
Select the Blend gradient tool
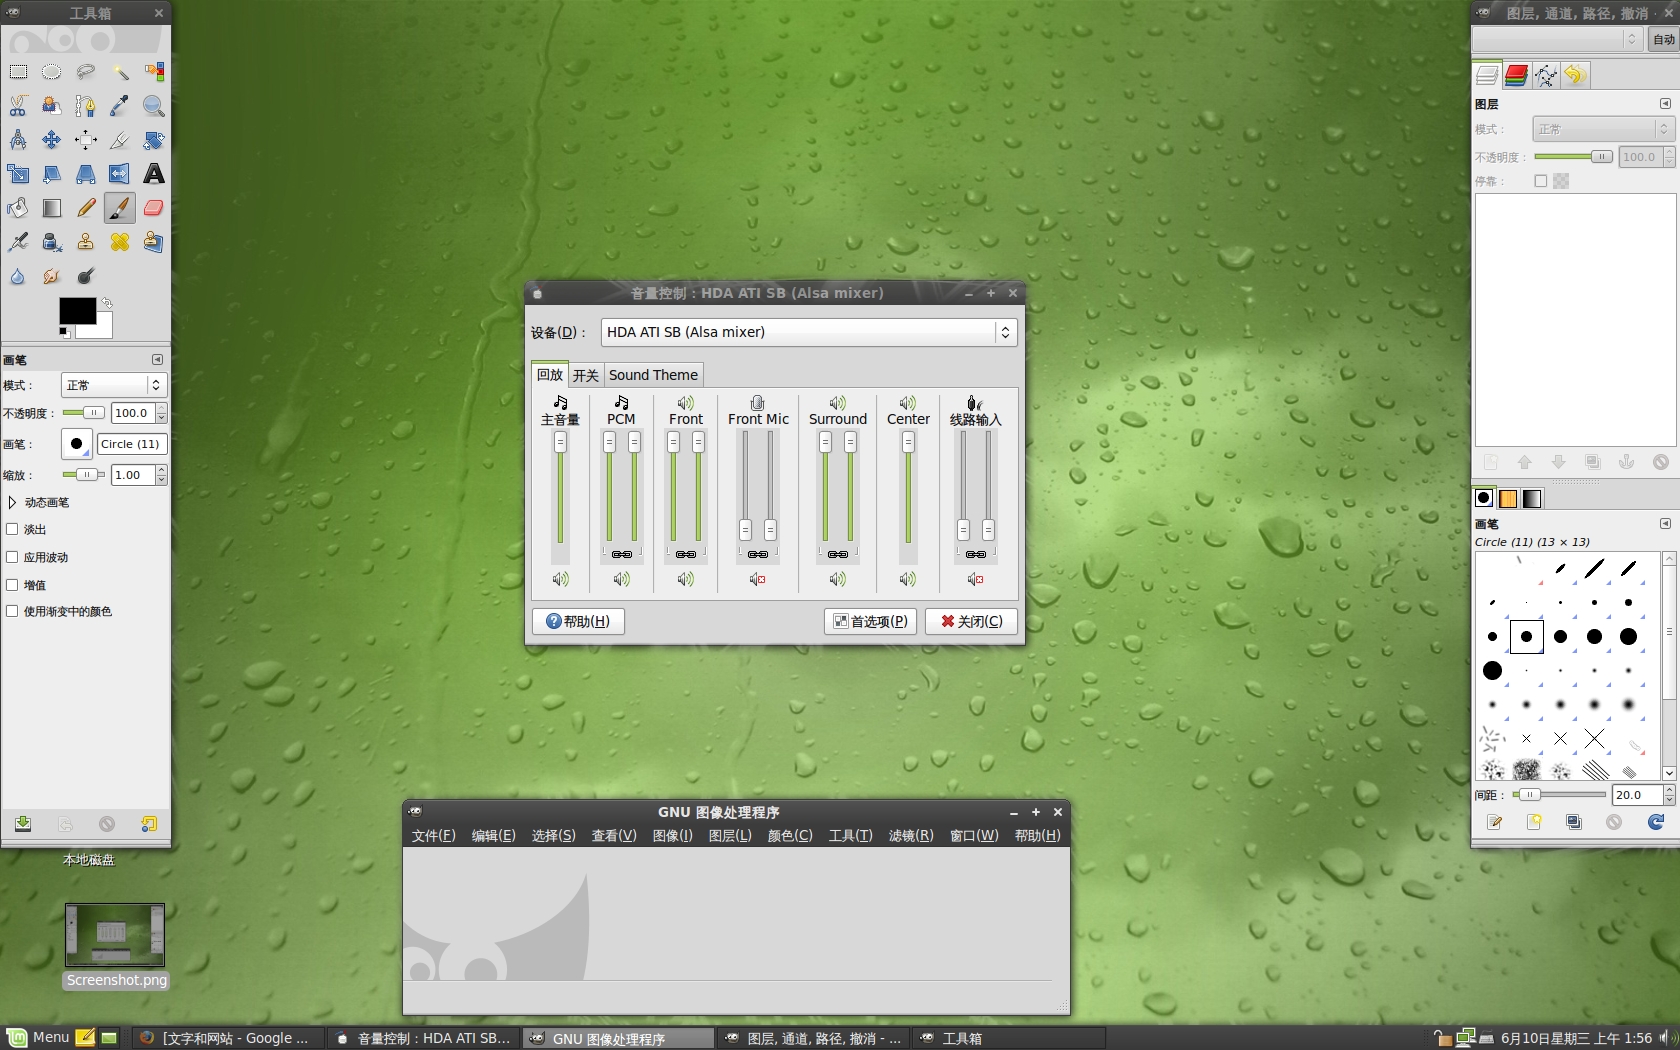point(52,208)
